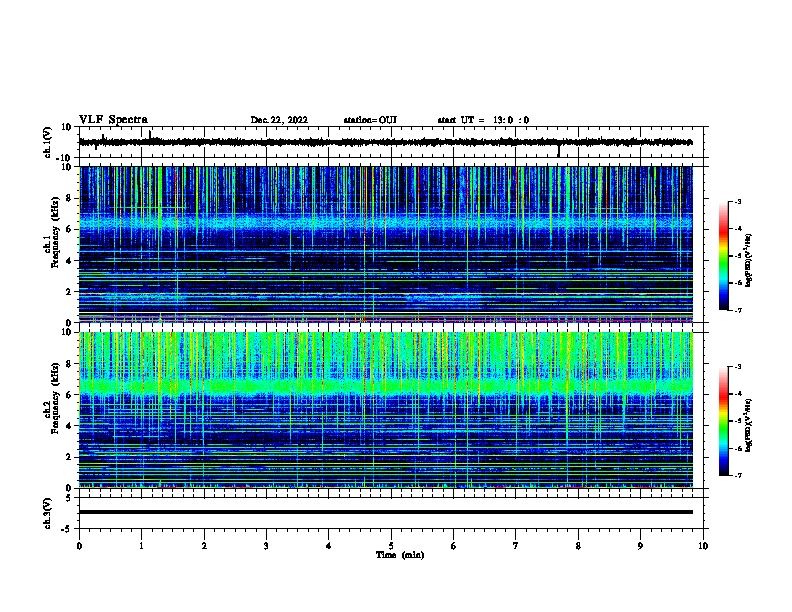The height and width of the screenshot is (612, 792).
Task: Click the ch.2 spectrogram green 6-7 kHz band
Action: (x=385, y=387)
